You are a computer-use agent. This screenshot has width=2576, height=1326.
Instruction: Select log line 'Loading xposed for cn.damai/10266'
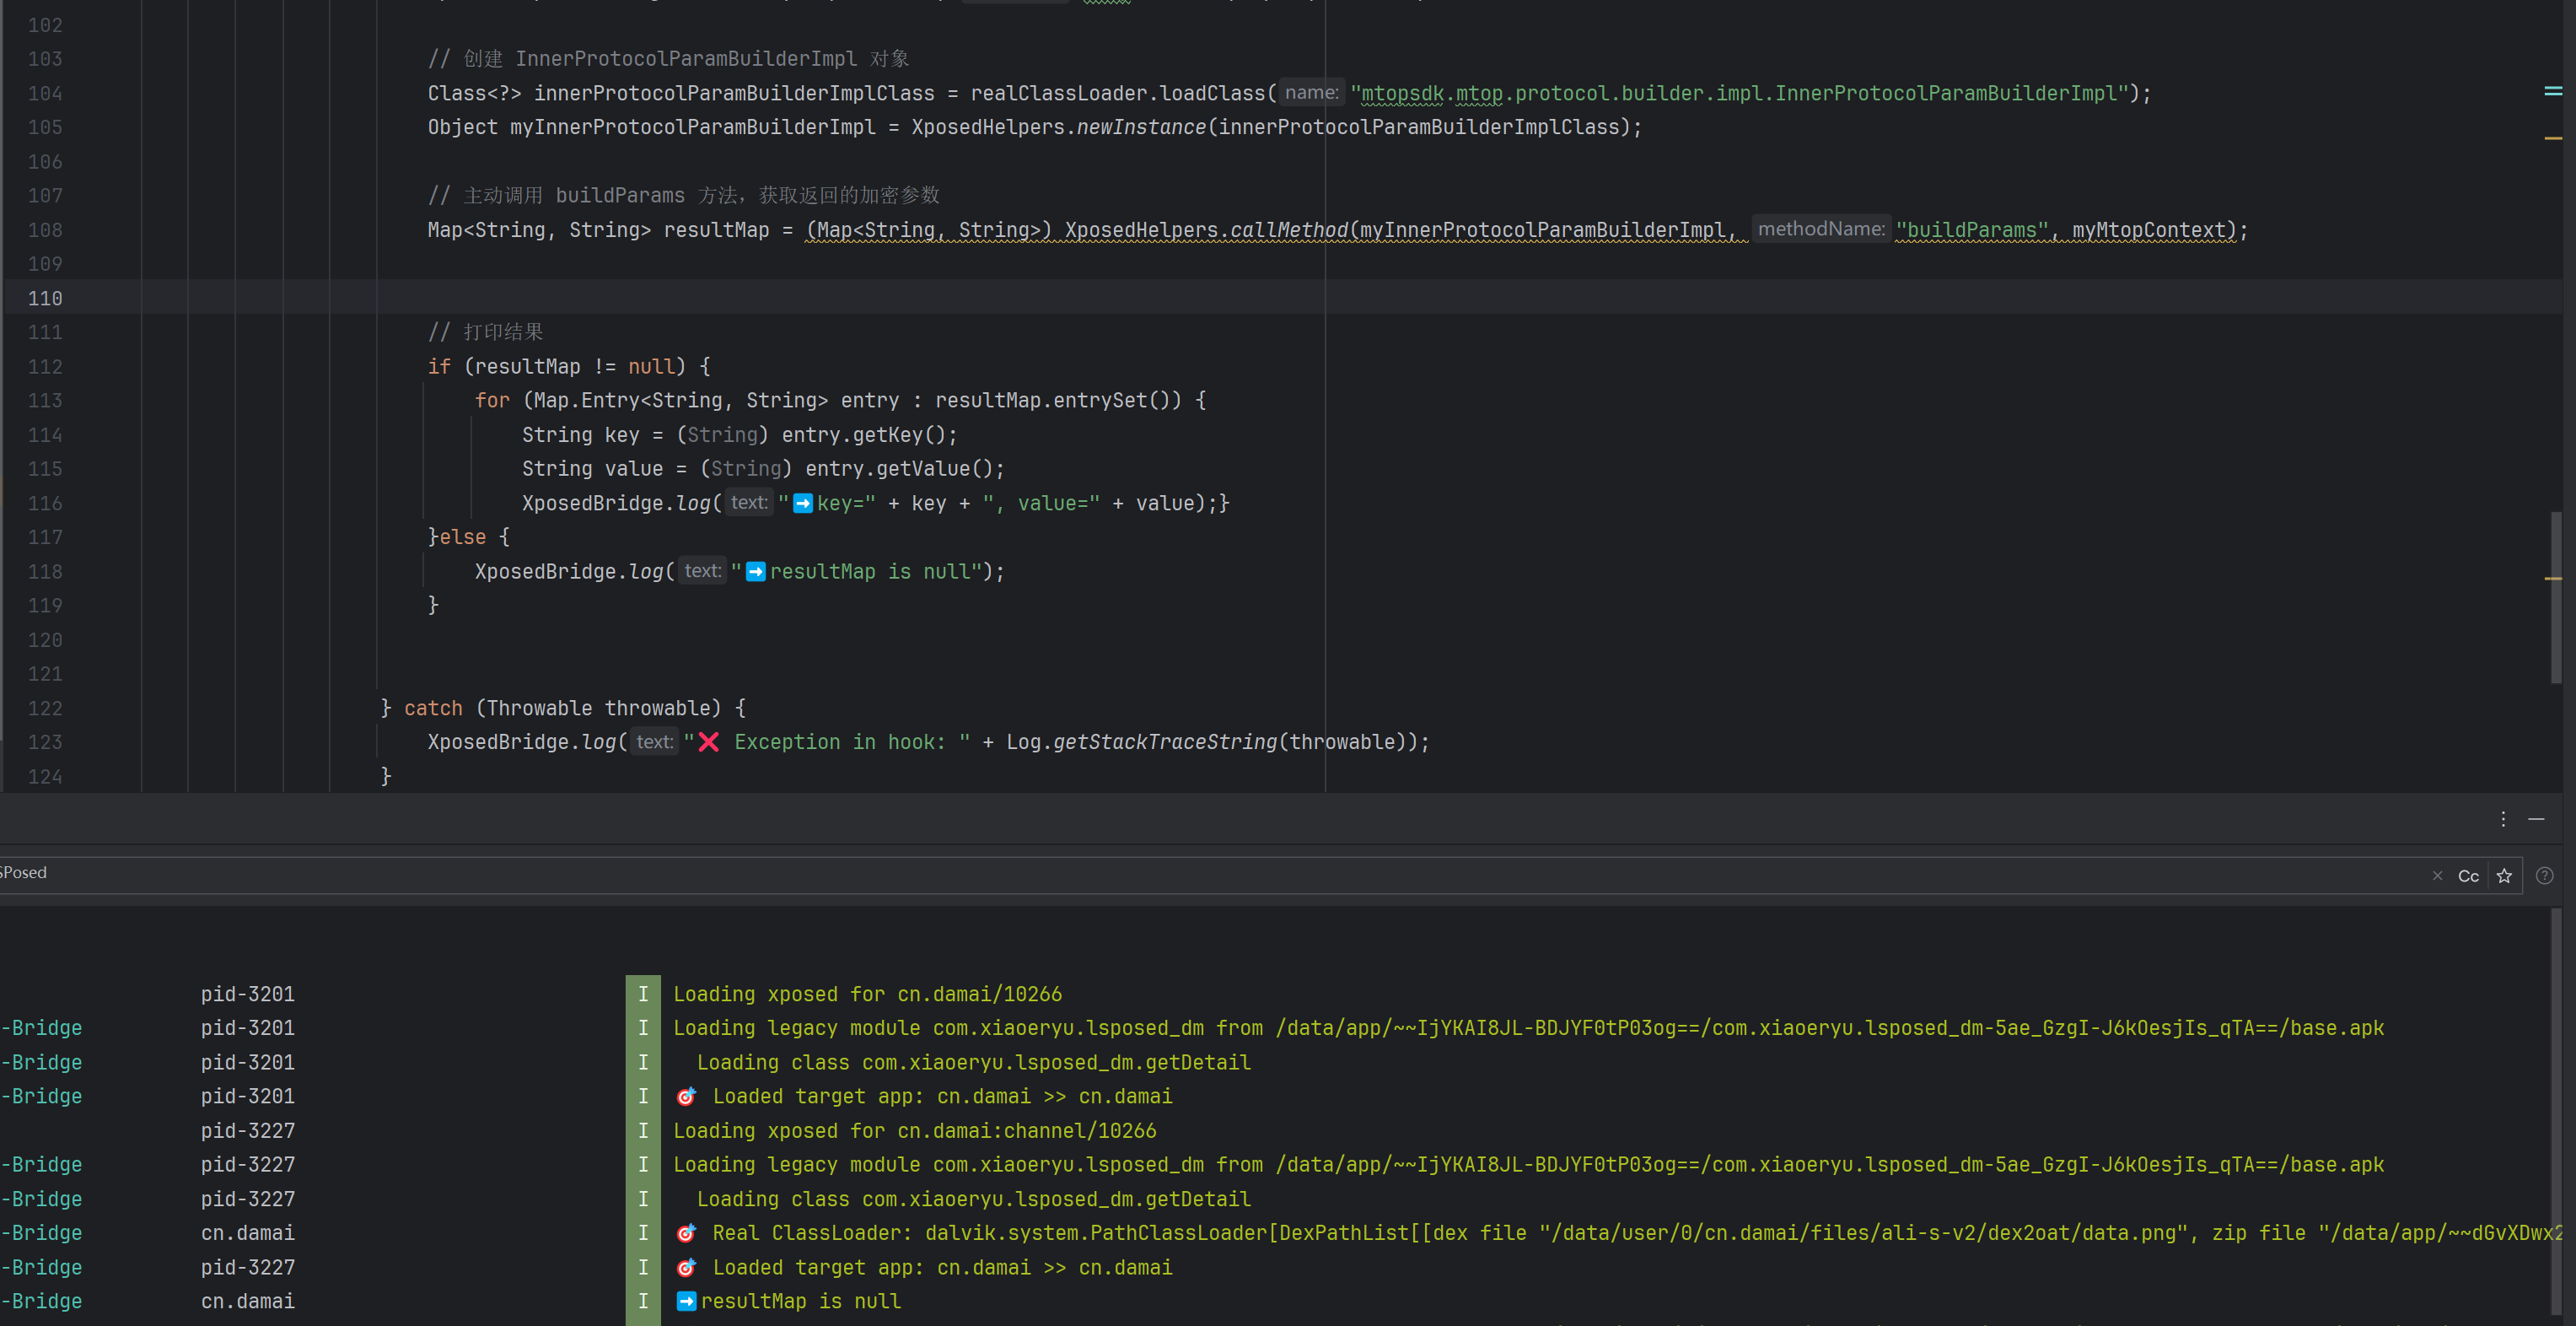[x=867, y=994]
